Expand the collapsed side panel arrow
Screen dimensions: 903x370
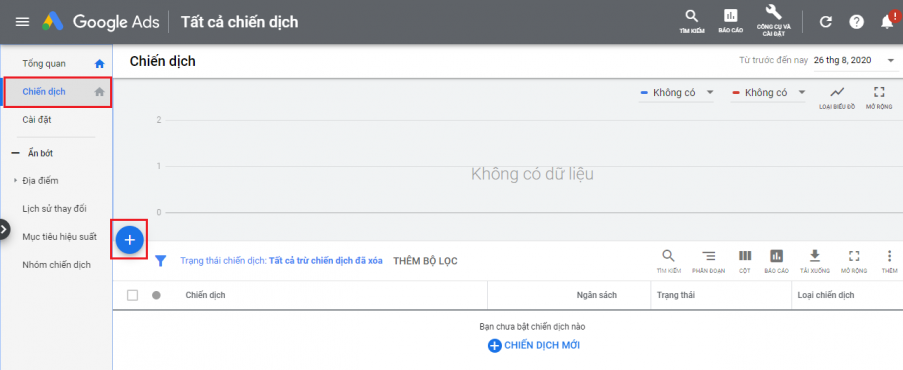4,229
